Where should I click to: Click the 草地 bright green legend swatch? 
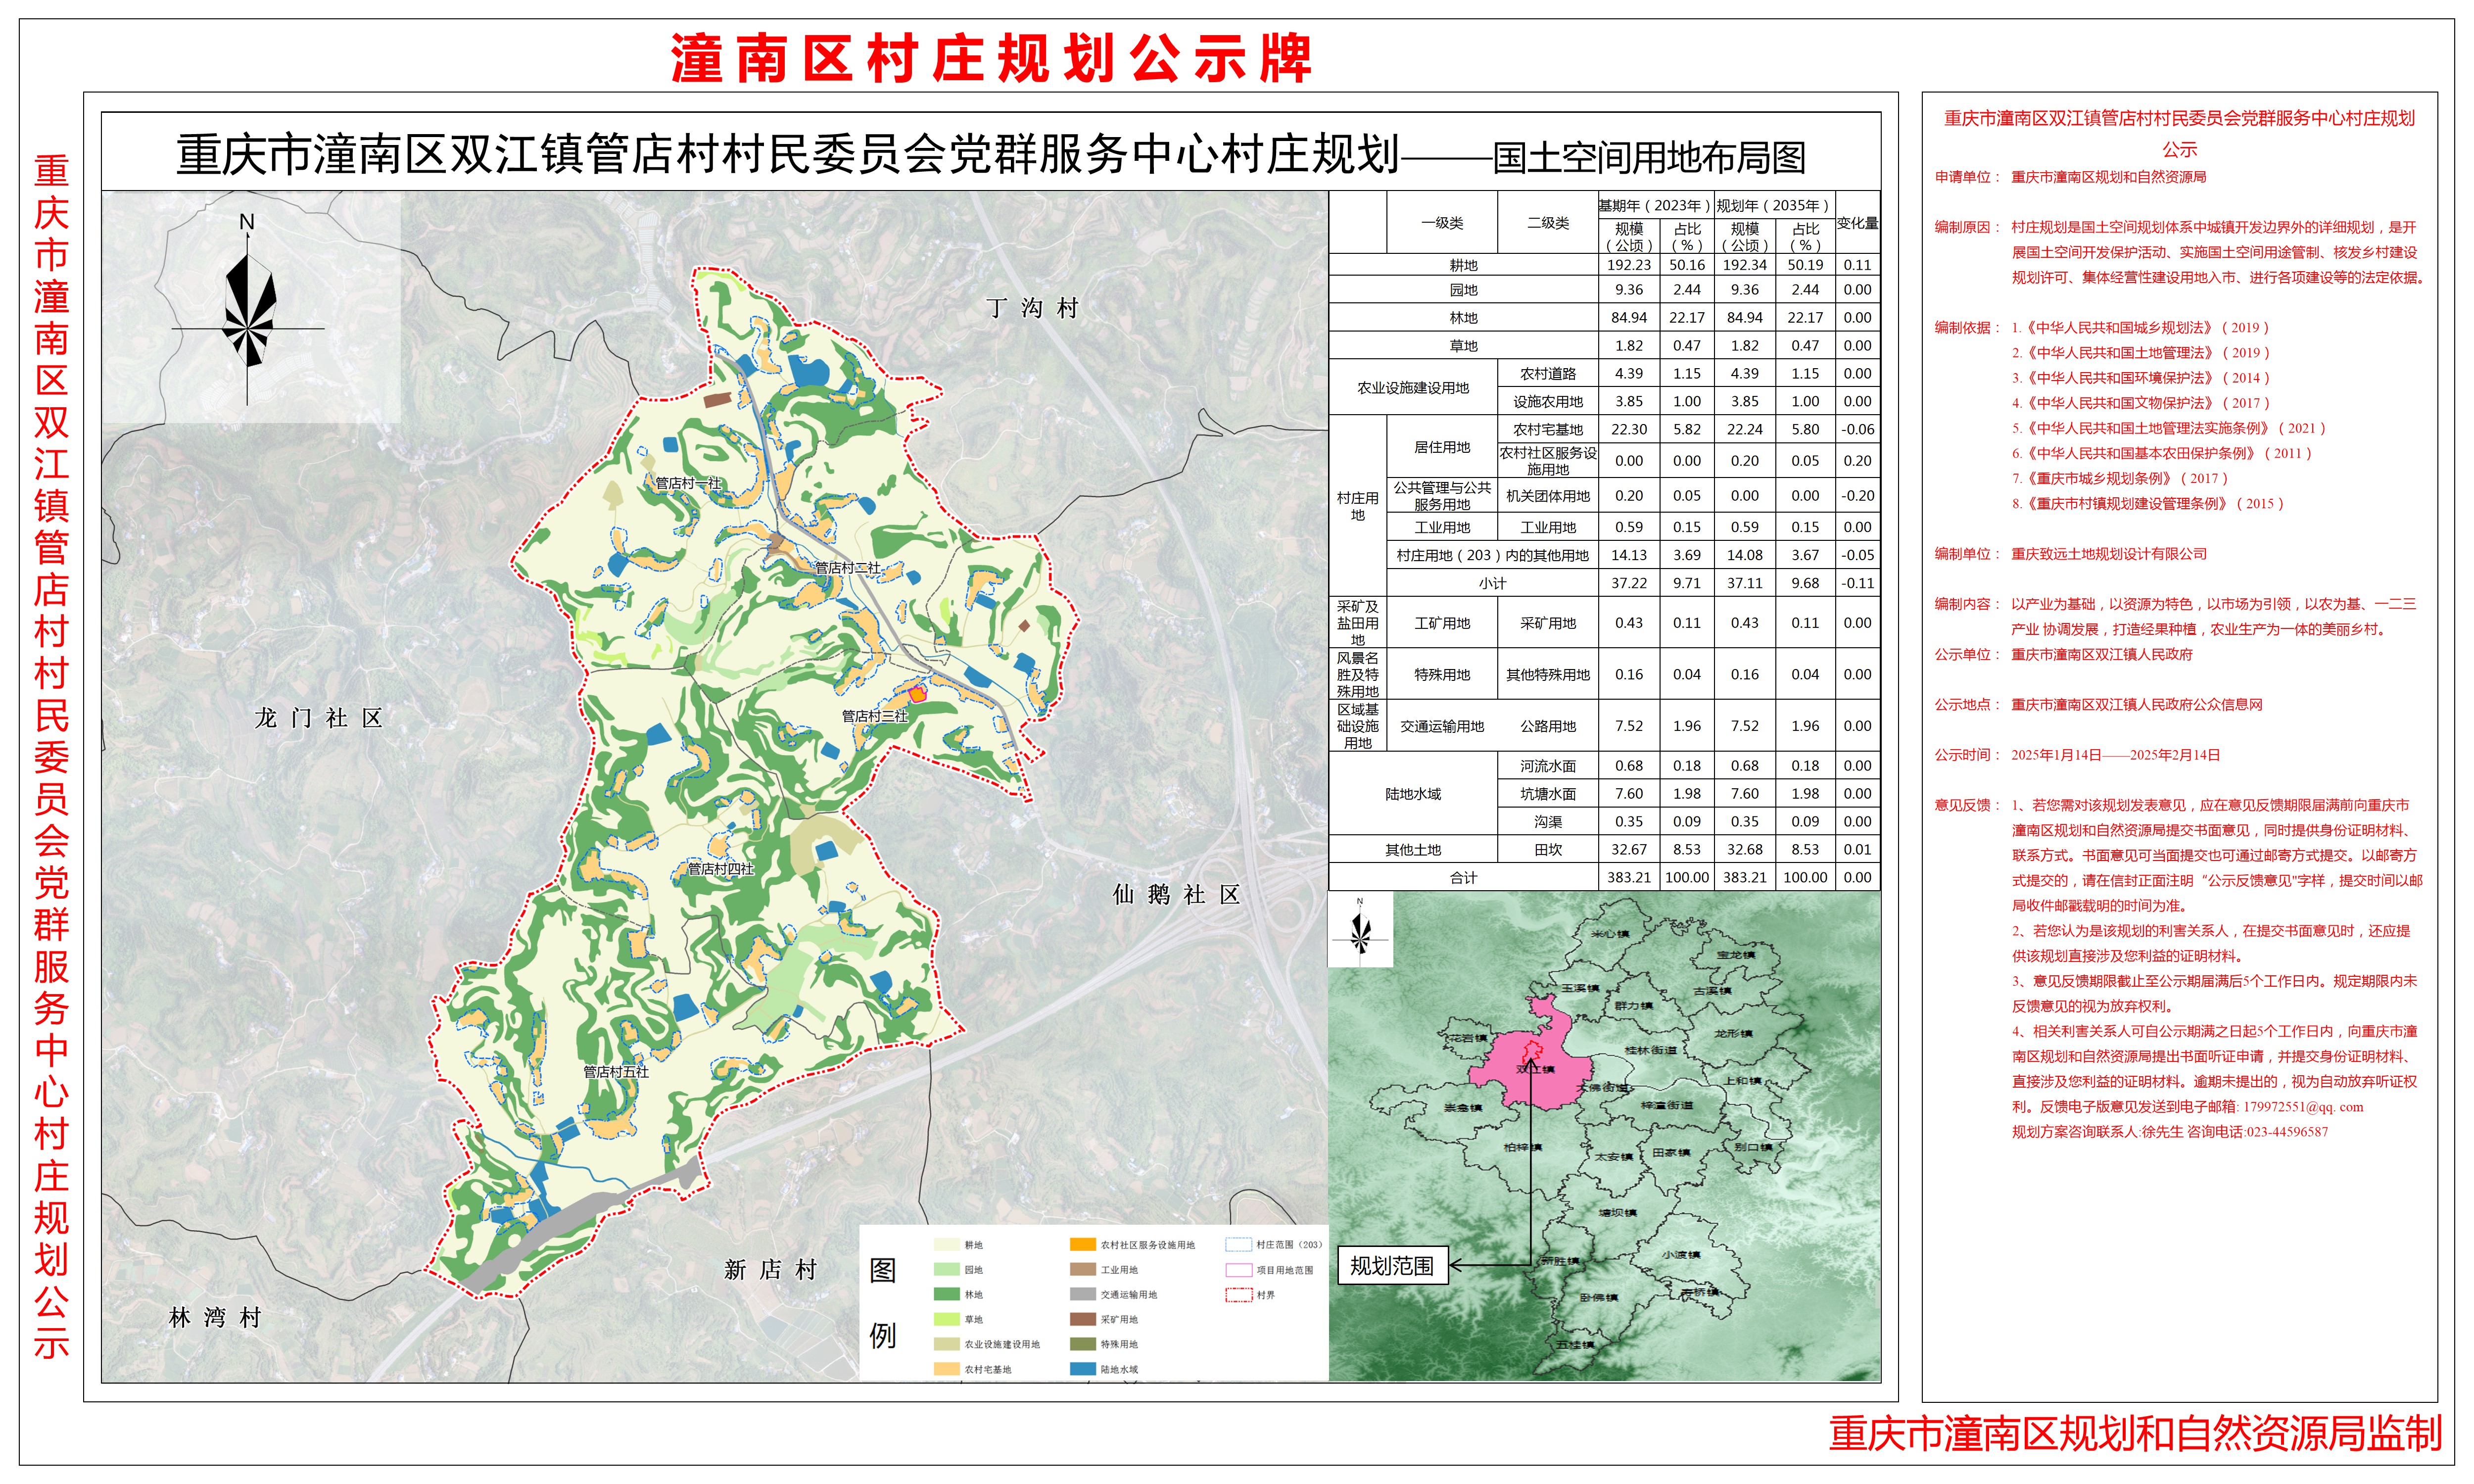(946, 1320)
